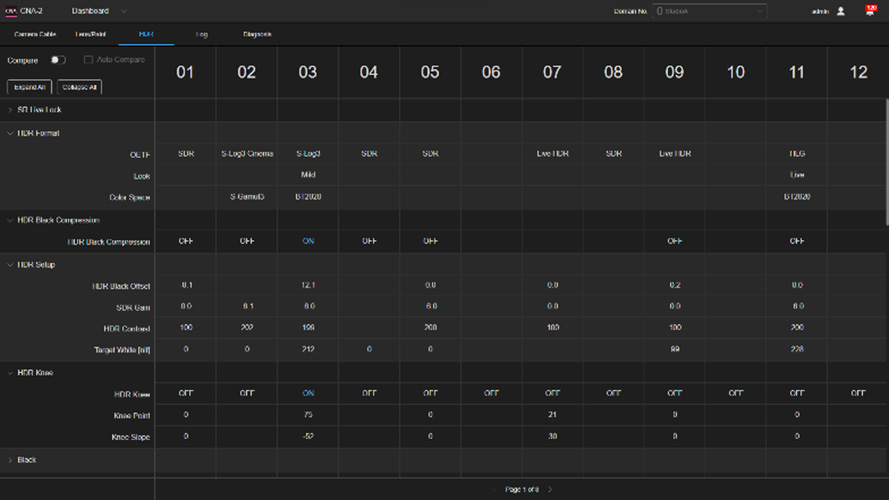Go to previous page arrow in pagination
The image size is (889, 500).
(494, 489)
